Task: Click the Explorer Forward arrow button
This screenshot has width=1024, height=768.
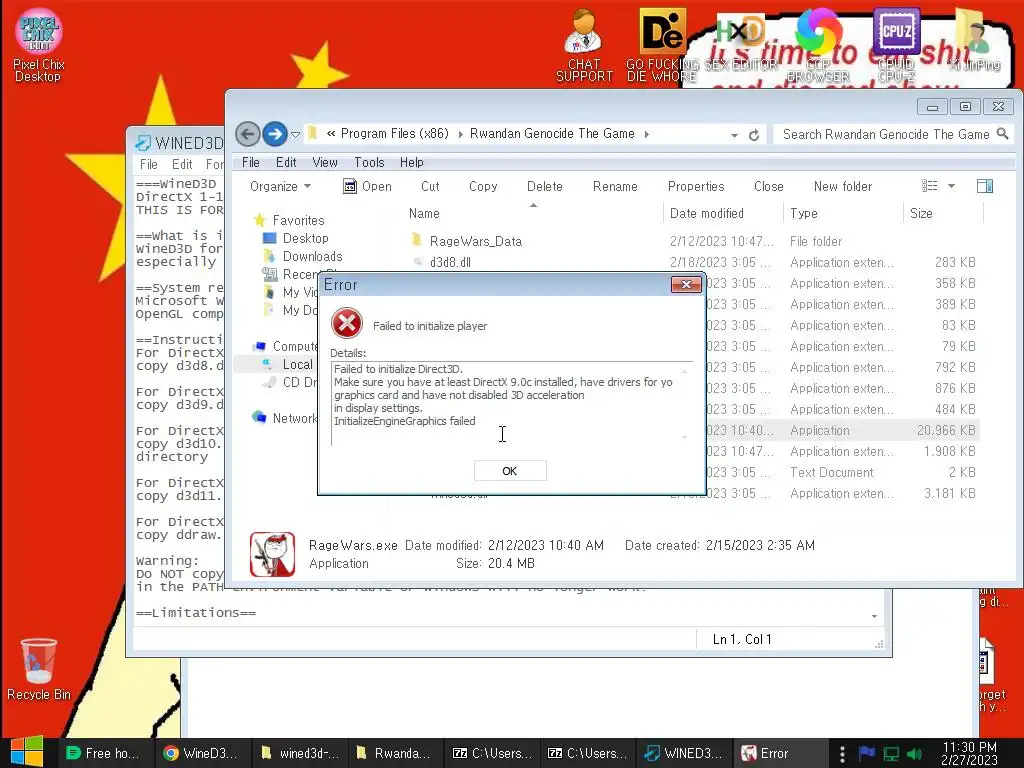Action: (x=275, y=135)
